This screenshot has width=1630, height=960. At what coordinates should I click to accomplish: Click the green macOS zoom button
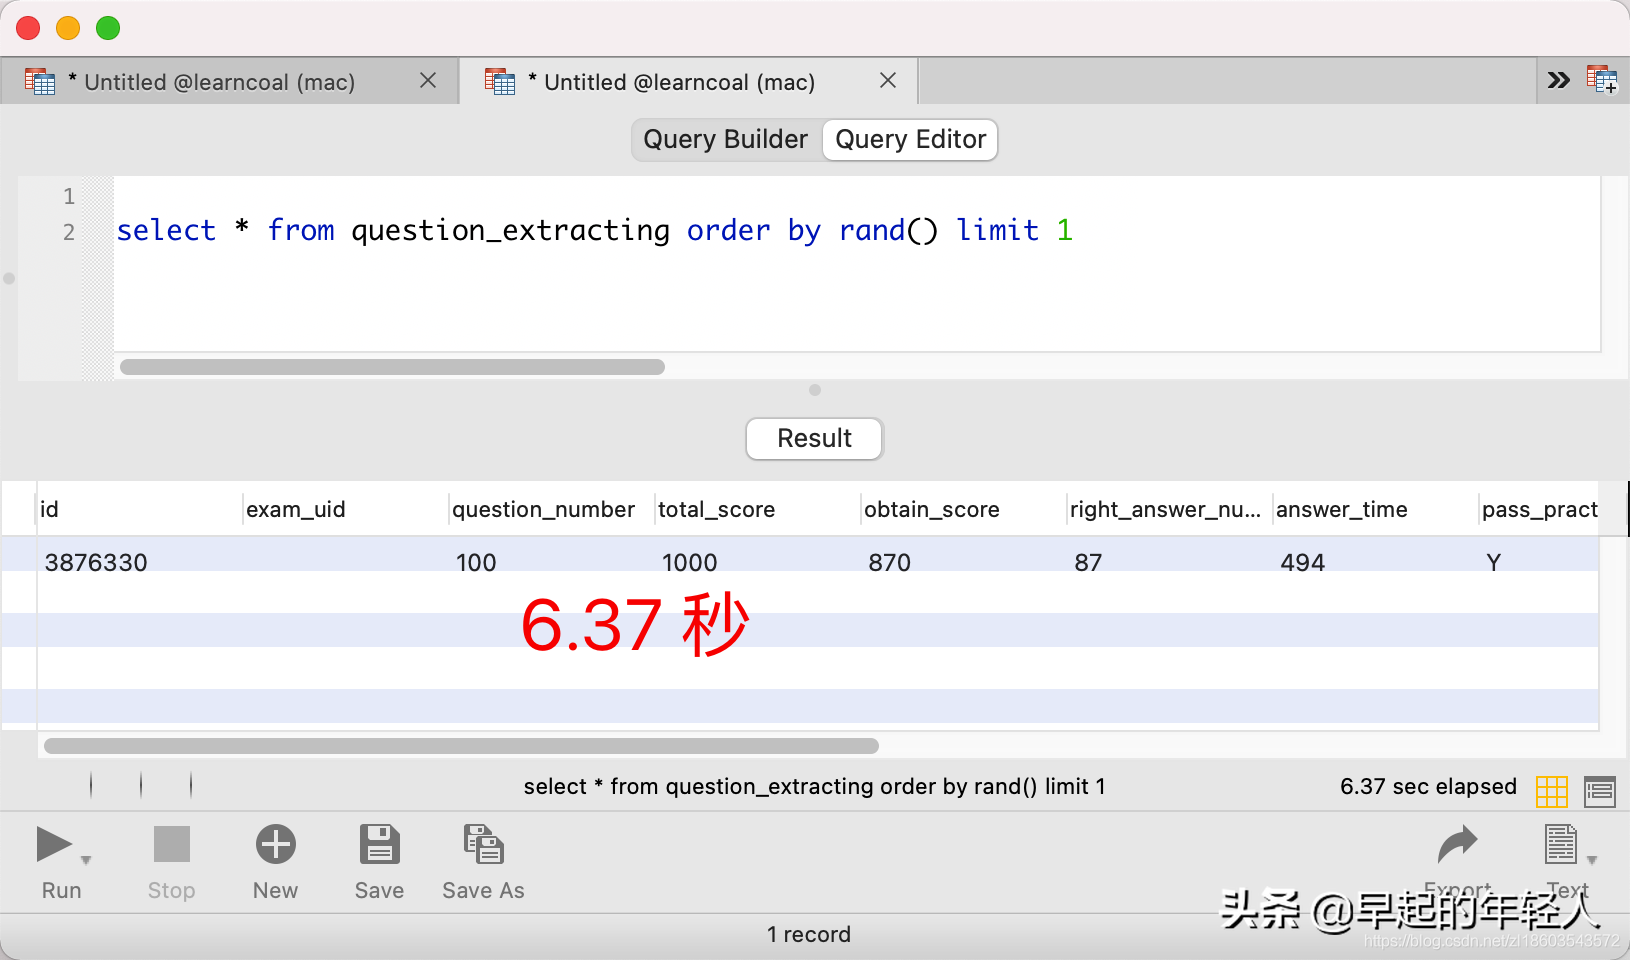[x=108, y=28]
